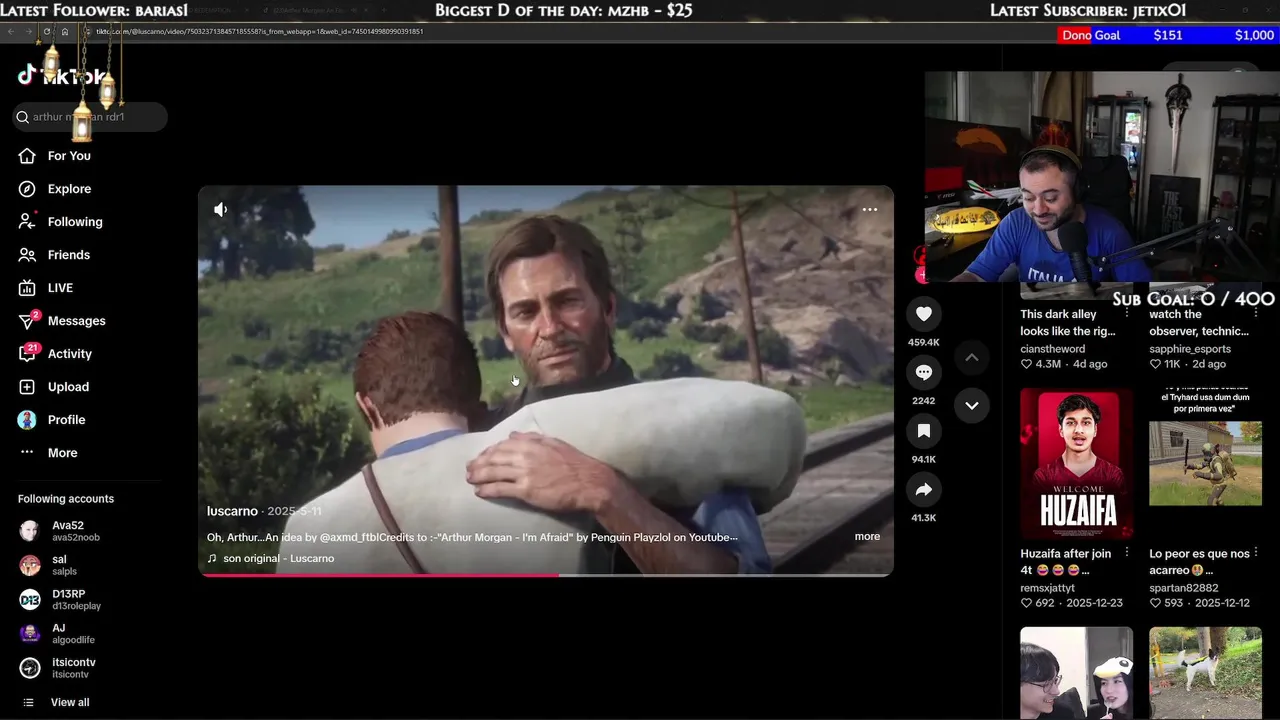Open the AJ algoodlife account
1280x720 pixels.
[73, 633]
